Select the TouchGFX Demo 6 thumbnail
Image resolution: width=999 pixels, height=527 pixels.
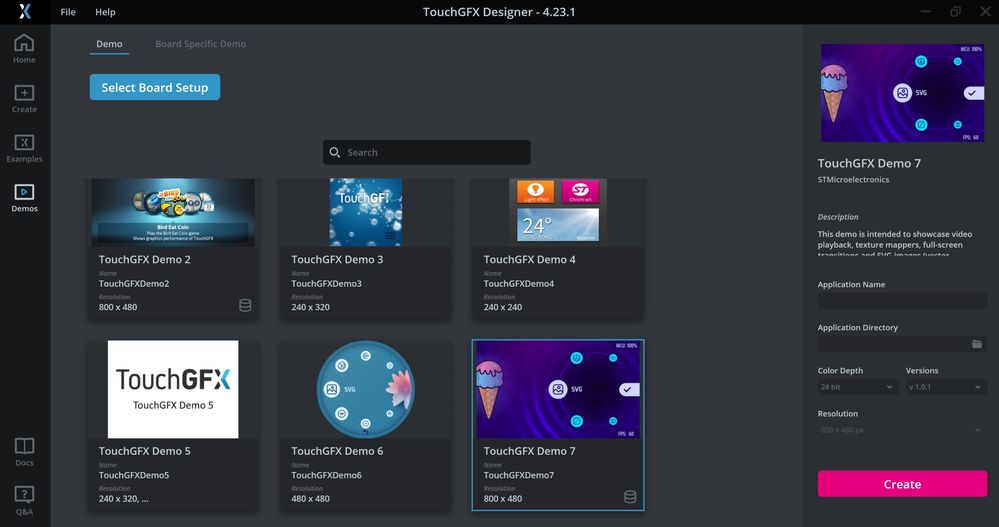366,389
